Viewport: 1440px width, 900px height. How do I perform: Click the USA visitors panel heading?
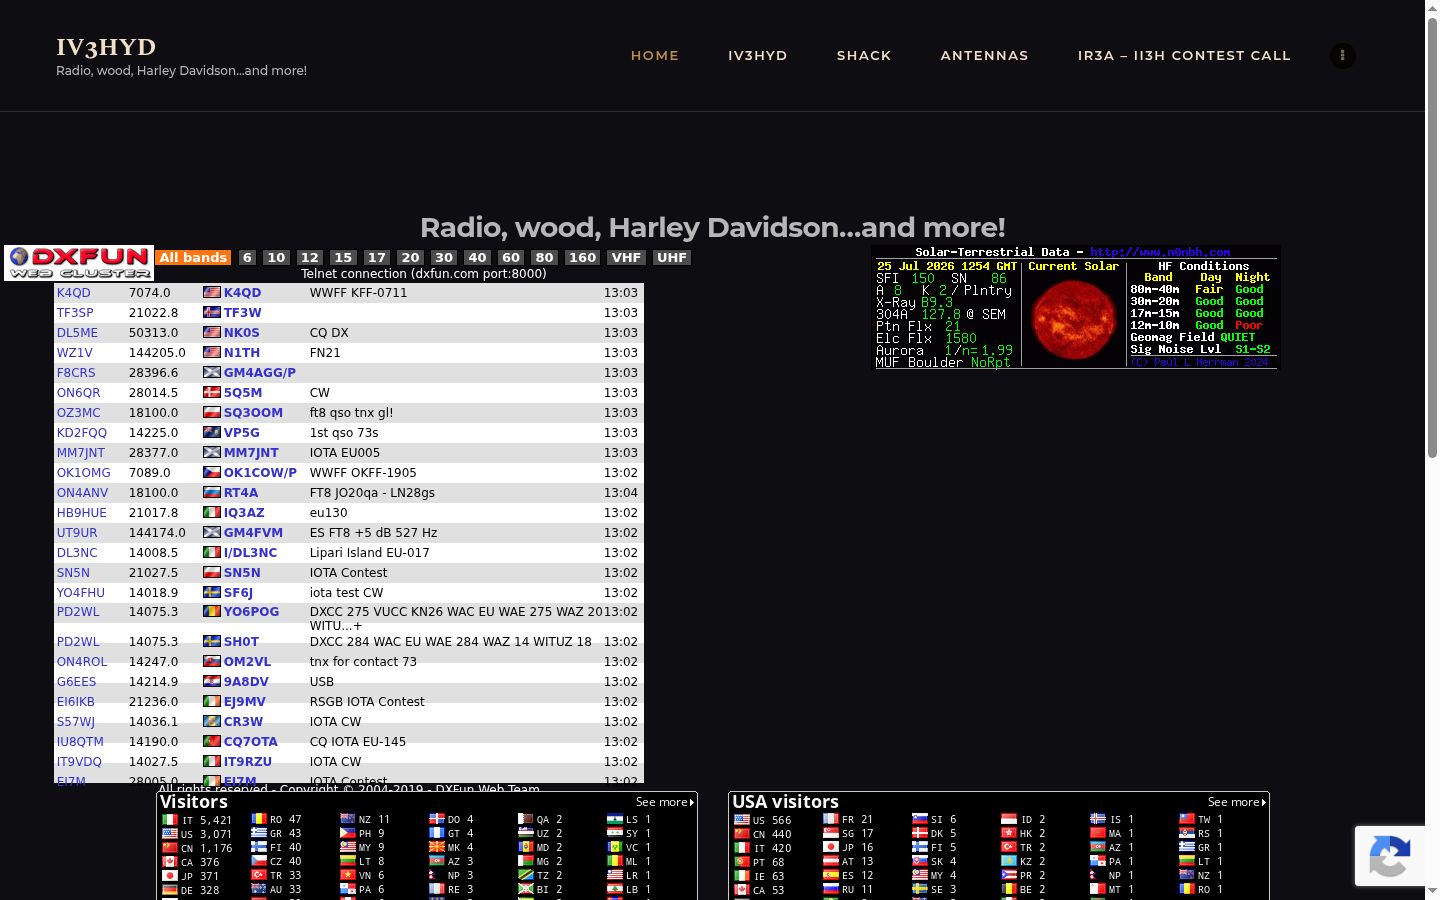[x=786, y=802]
